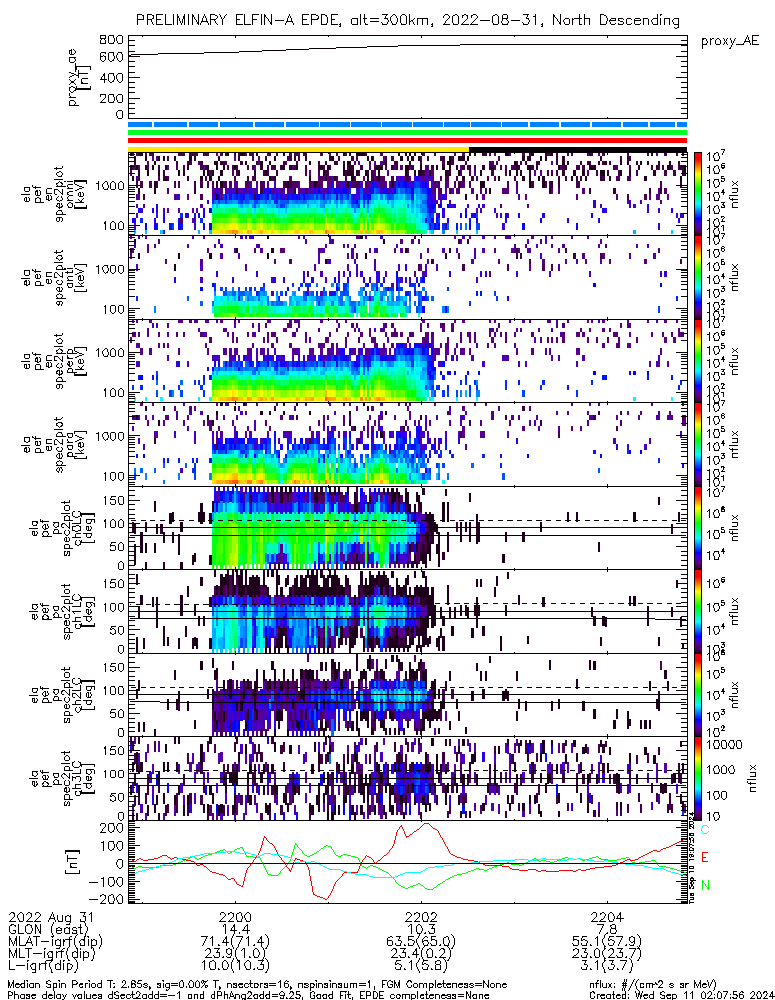Click the 'Phase delay values' footer line
The height and width of the screenshot is (1000, 775).
click(249, 995)
